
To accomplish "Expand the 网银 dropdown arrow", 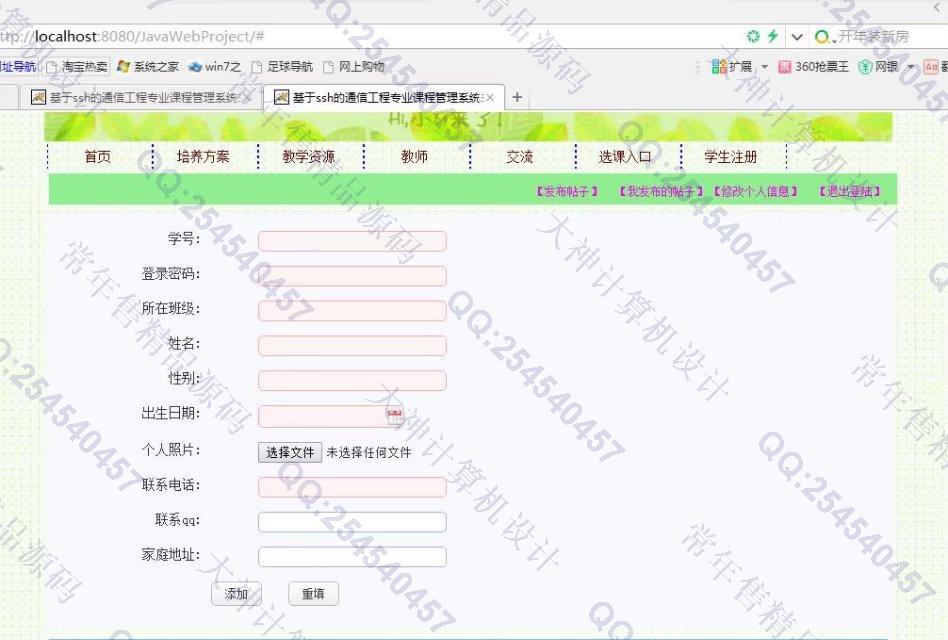I will coord(911,66).
